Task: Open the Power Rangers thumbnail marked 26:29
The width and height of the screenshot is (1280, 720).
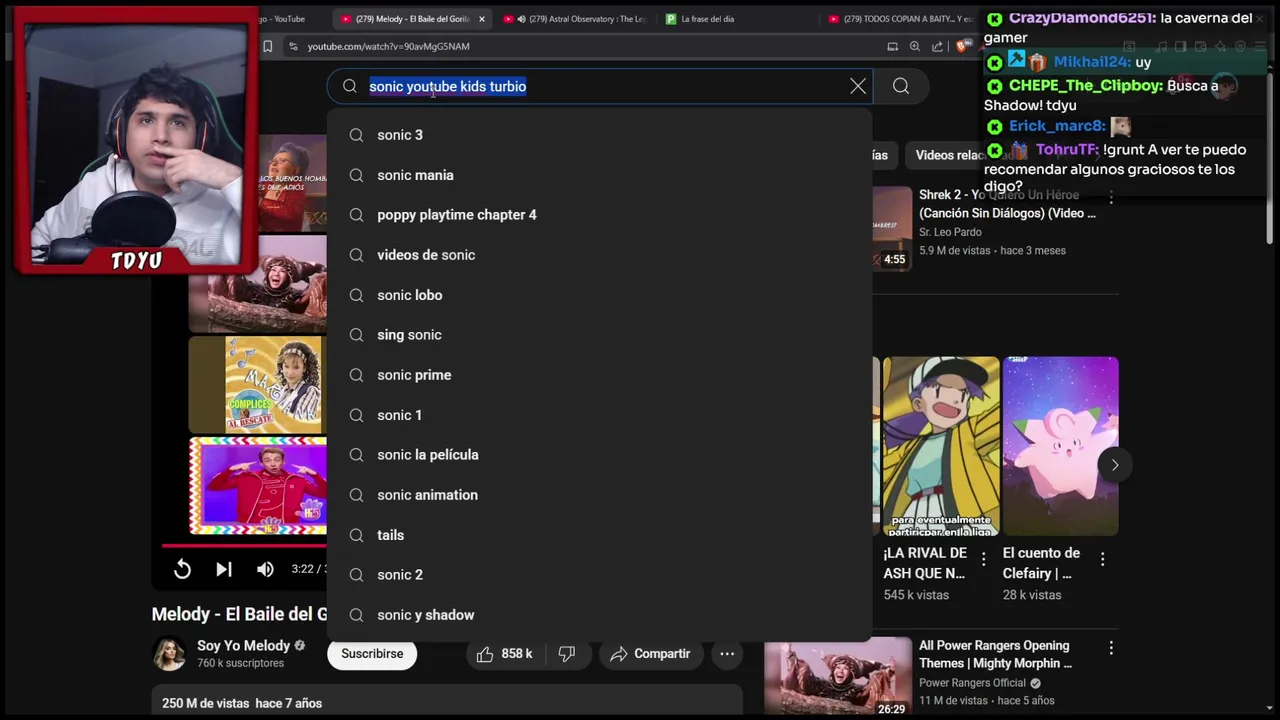Action: pyautogui.click(x=838, y=678)
